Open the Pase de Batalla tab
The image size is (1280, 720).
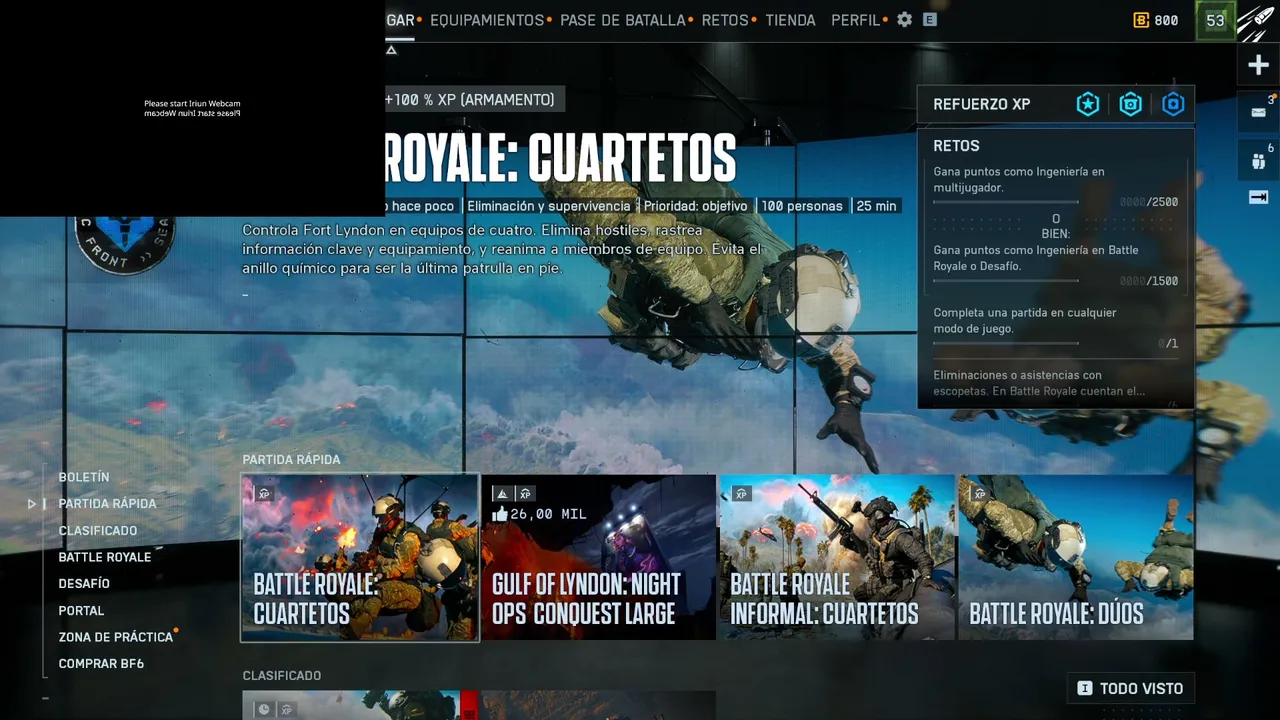click(623, 20)
